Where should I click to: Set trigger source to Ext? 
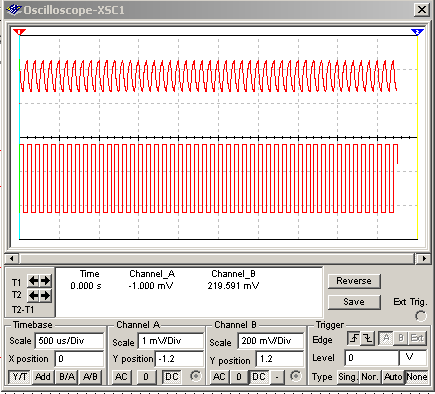pos(417,338)
